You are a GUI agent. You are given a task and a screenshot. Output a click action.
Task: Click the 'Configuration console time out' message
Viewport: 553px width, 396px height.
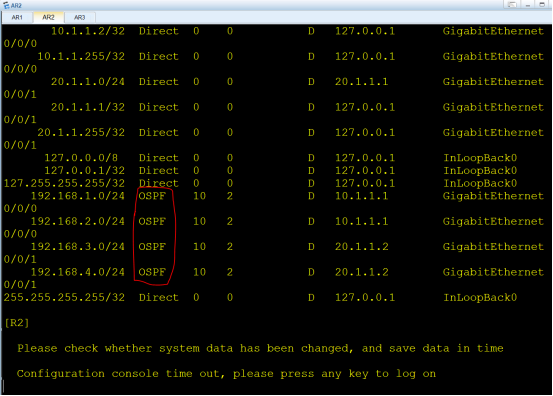click(x=226, y=374)
